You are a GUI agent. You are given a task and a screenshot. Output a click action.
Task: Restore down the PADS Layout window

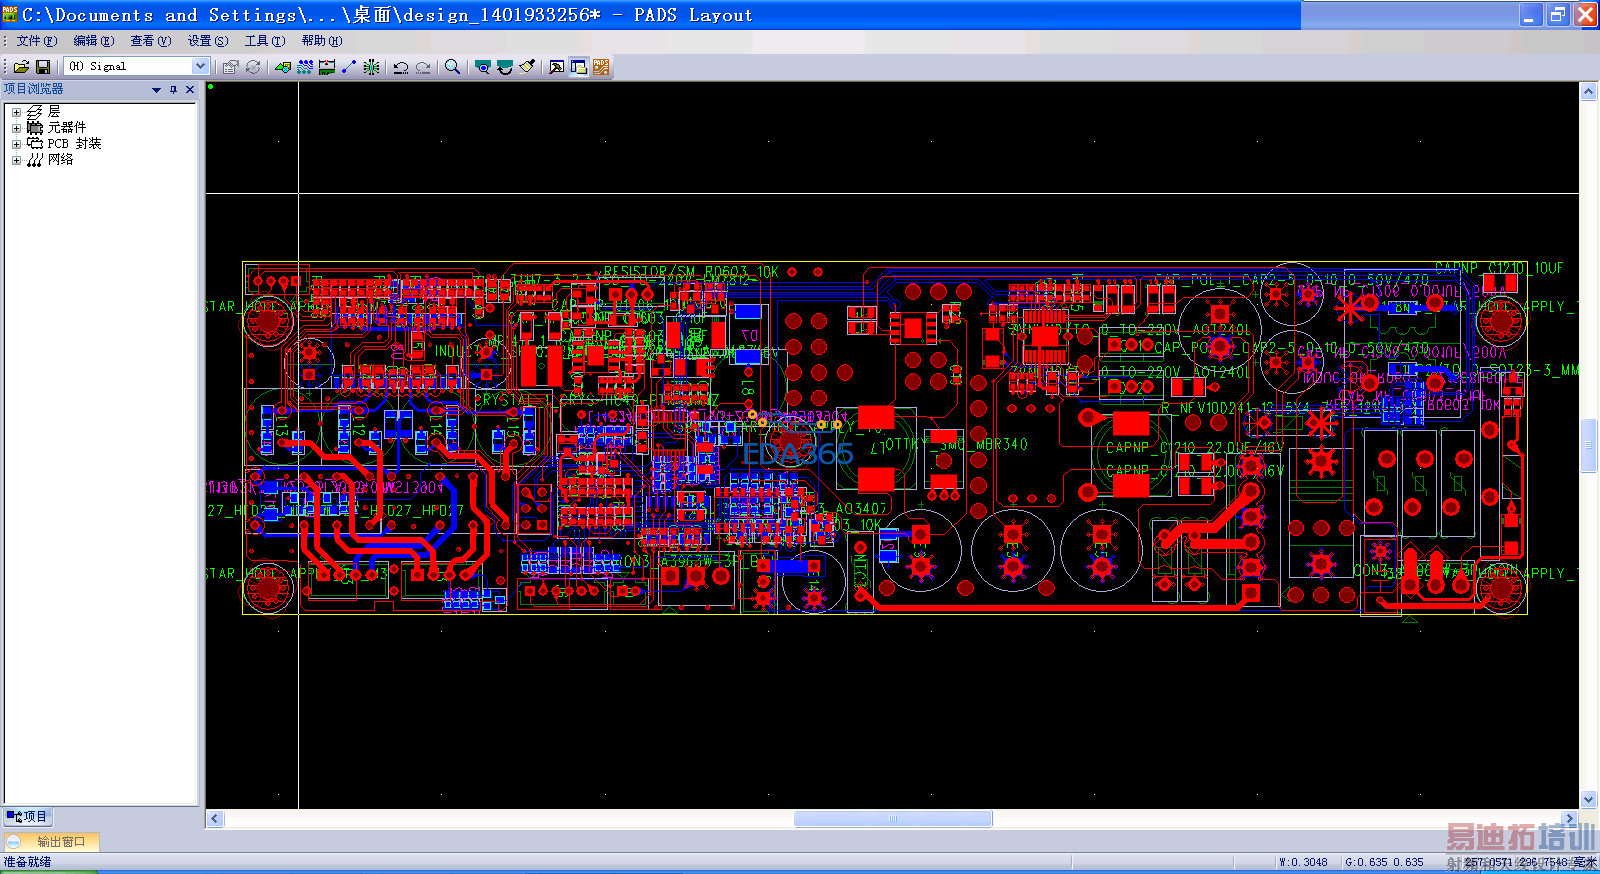point(1558,15)
